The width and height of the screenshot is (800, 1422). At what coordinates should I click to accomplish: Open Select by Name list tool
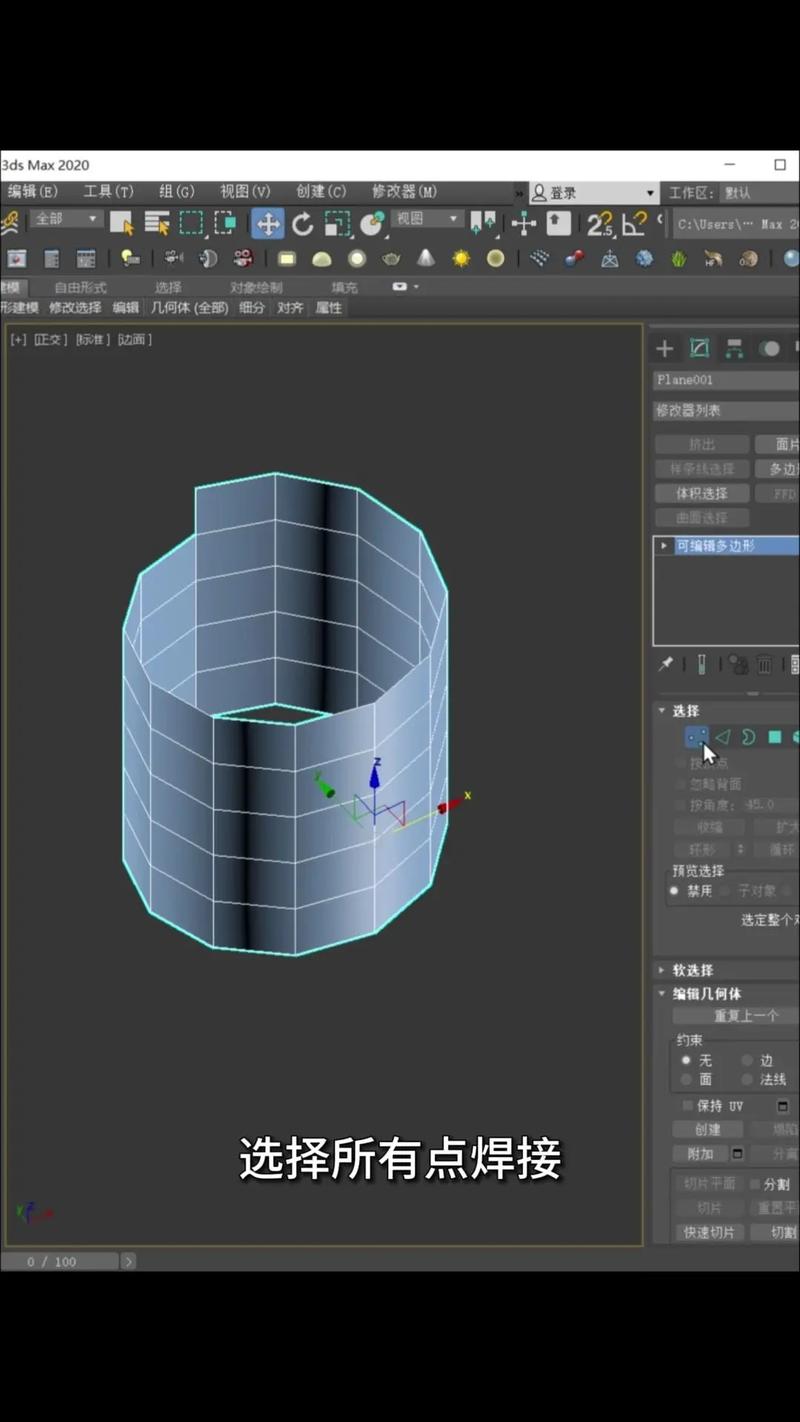click(157, 223)
